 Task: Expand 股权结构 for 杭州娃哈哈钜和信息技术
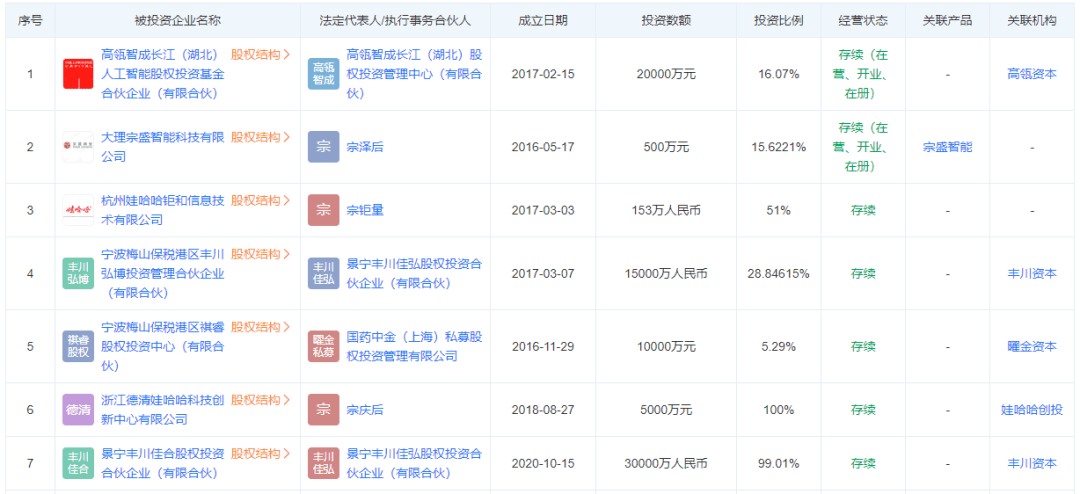(260, 200)
